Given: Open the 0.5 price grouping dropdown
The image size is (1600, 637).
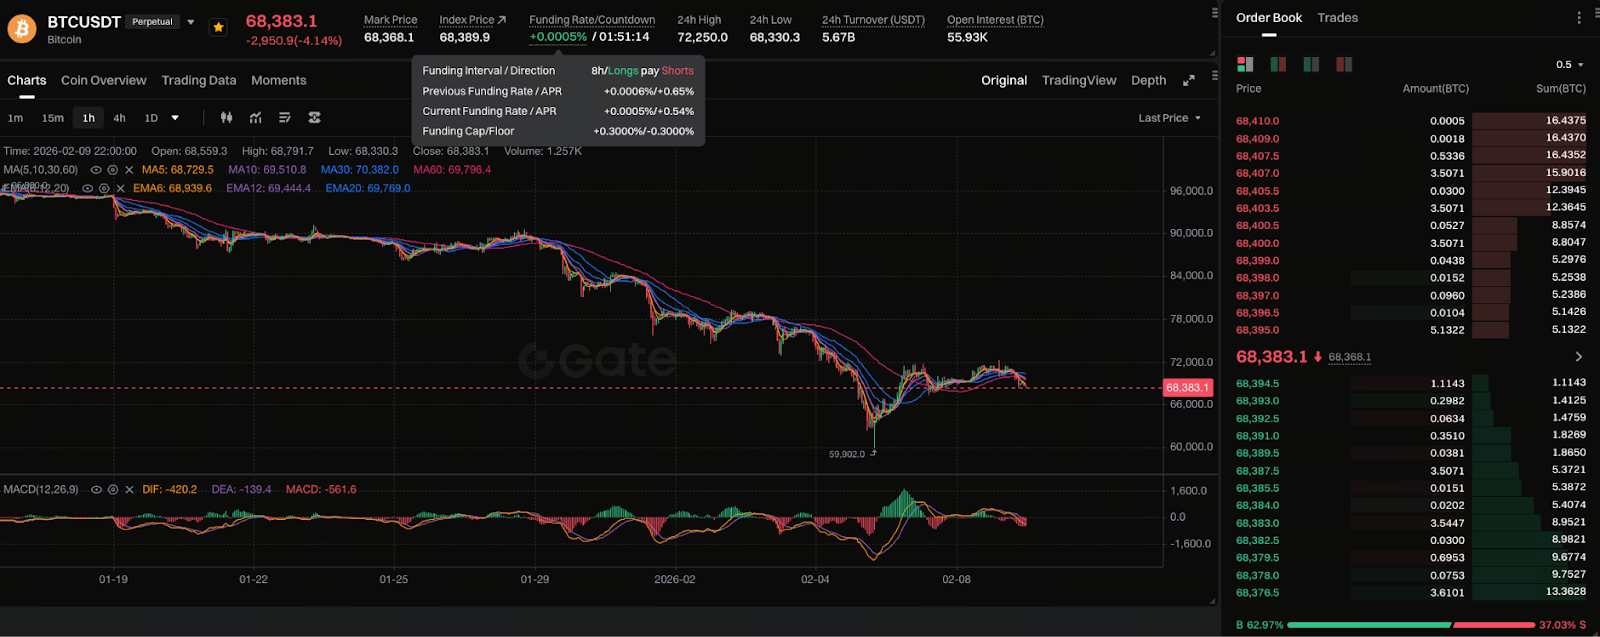Looking at the screenshot, I should click(x=1569, y=65).
